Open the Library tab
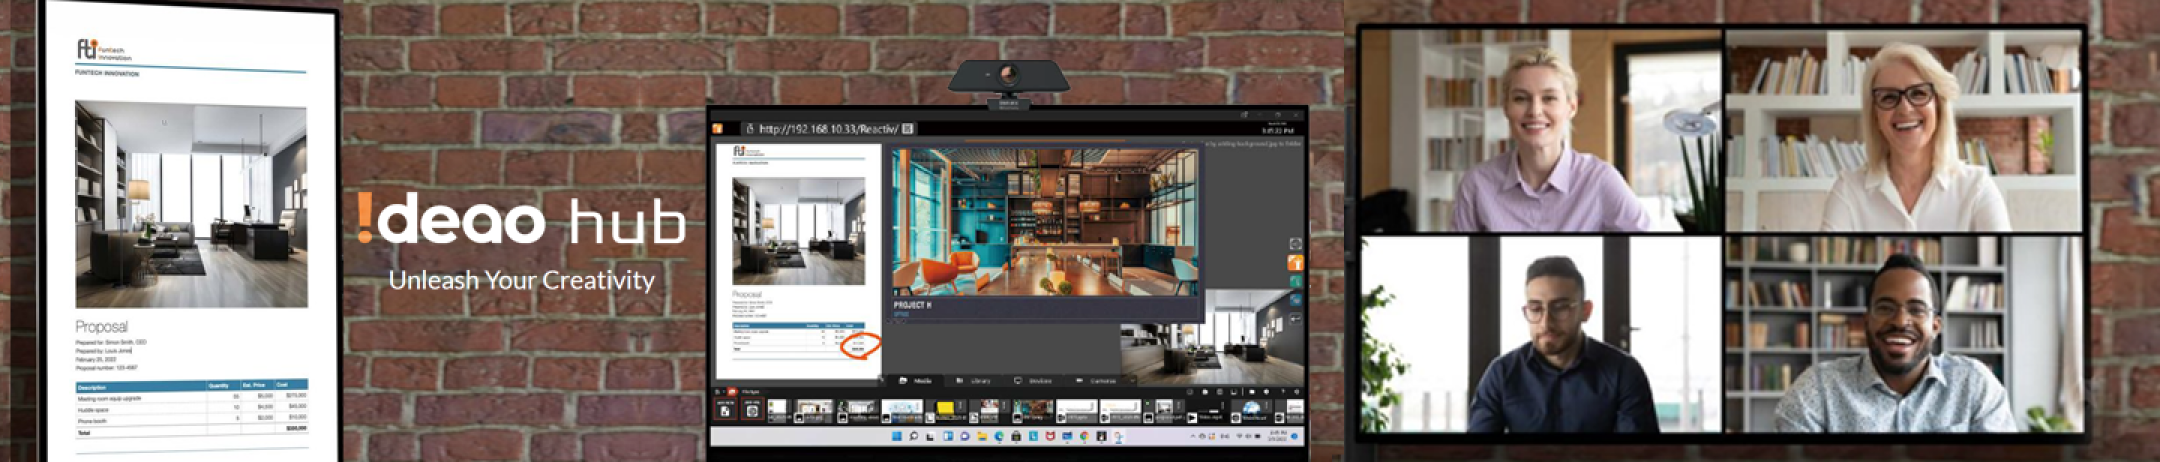Image resolution: width=2160 pixels, height=462 pixels. (974, 381)
